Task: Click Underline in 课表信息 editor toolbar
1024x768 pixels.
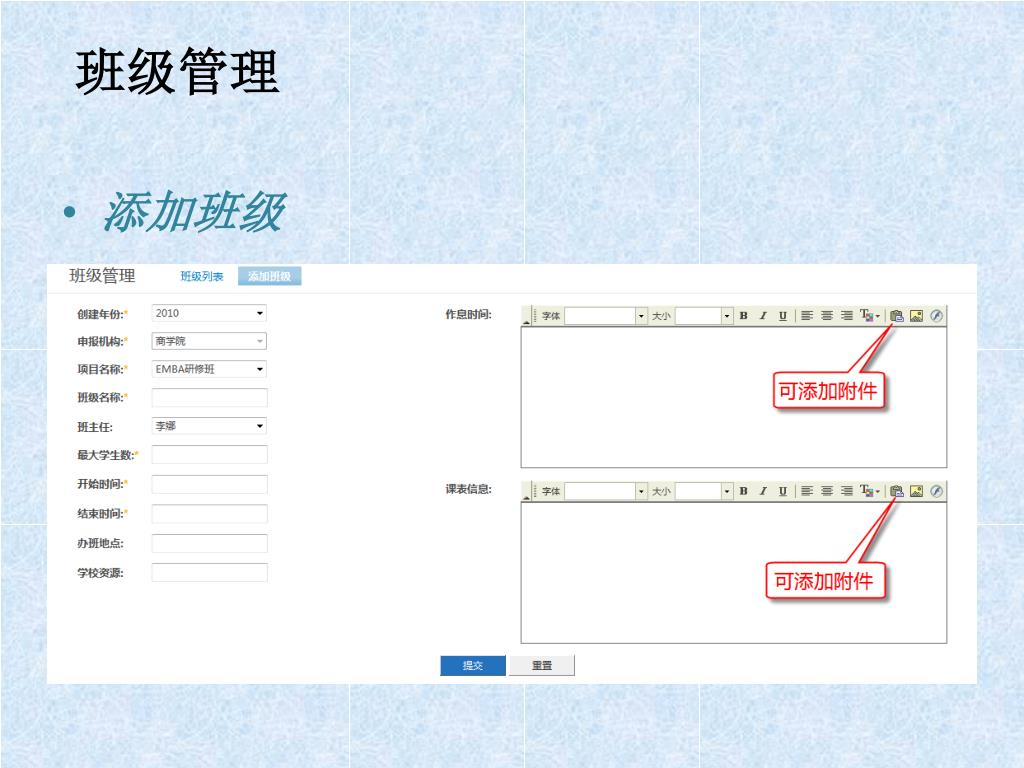Action: coord(782,491)
